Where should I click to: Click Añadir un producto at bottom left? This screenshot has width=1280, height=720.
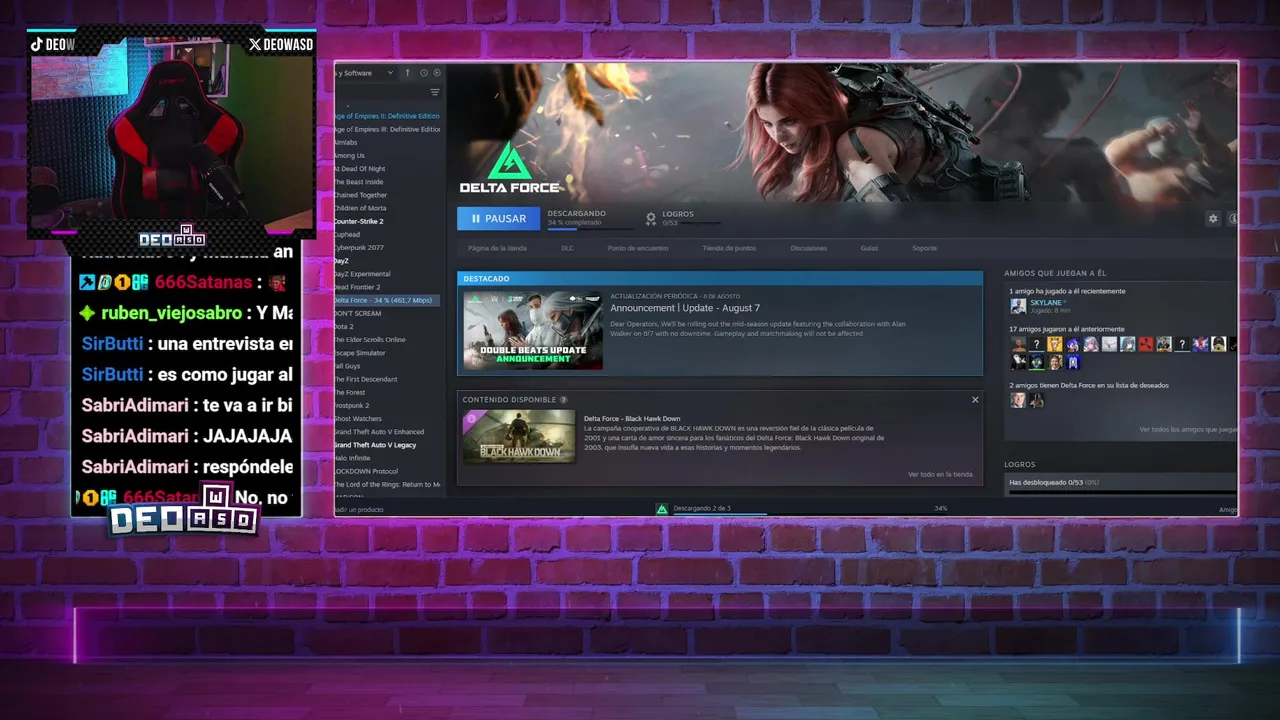coord(360,509)
